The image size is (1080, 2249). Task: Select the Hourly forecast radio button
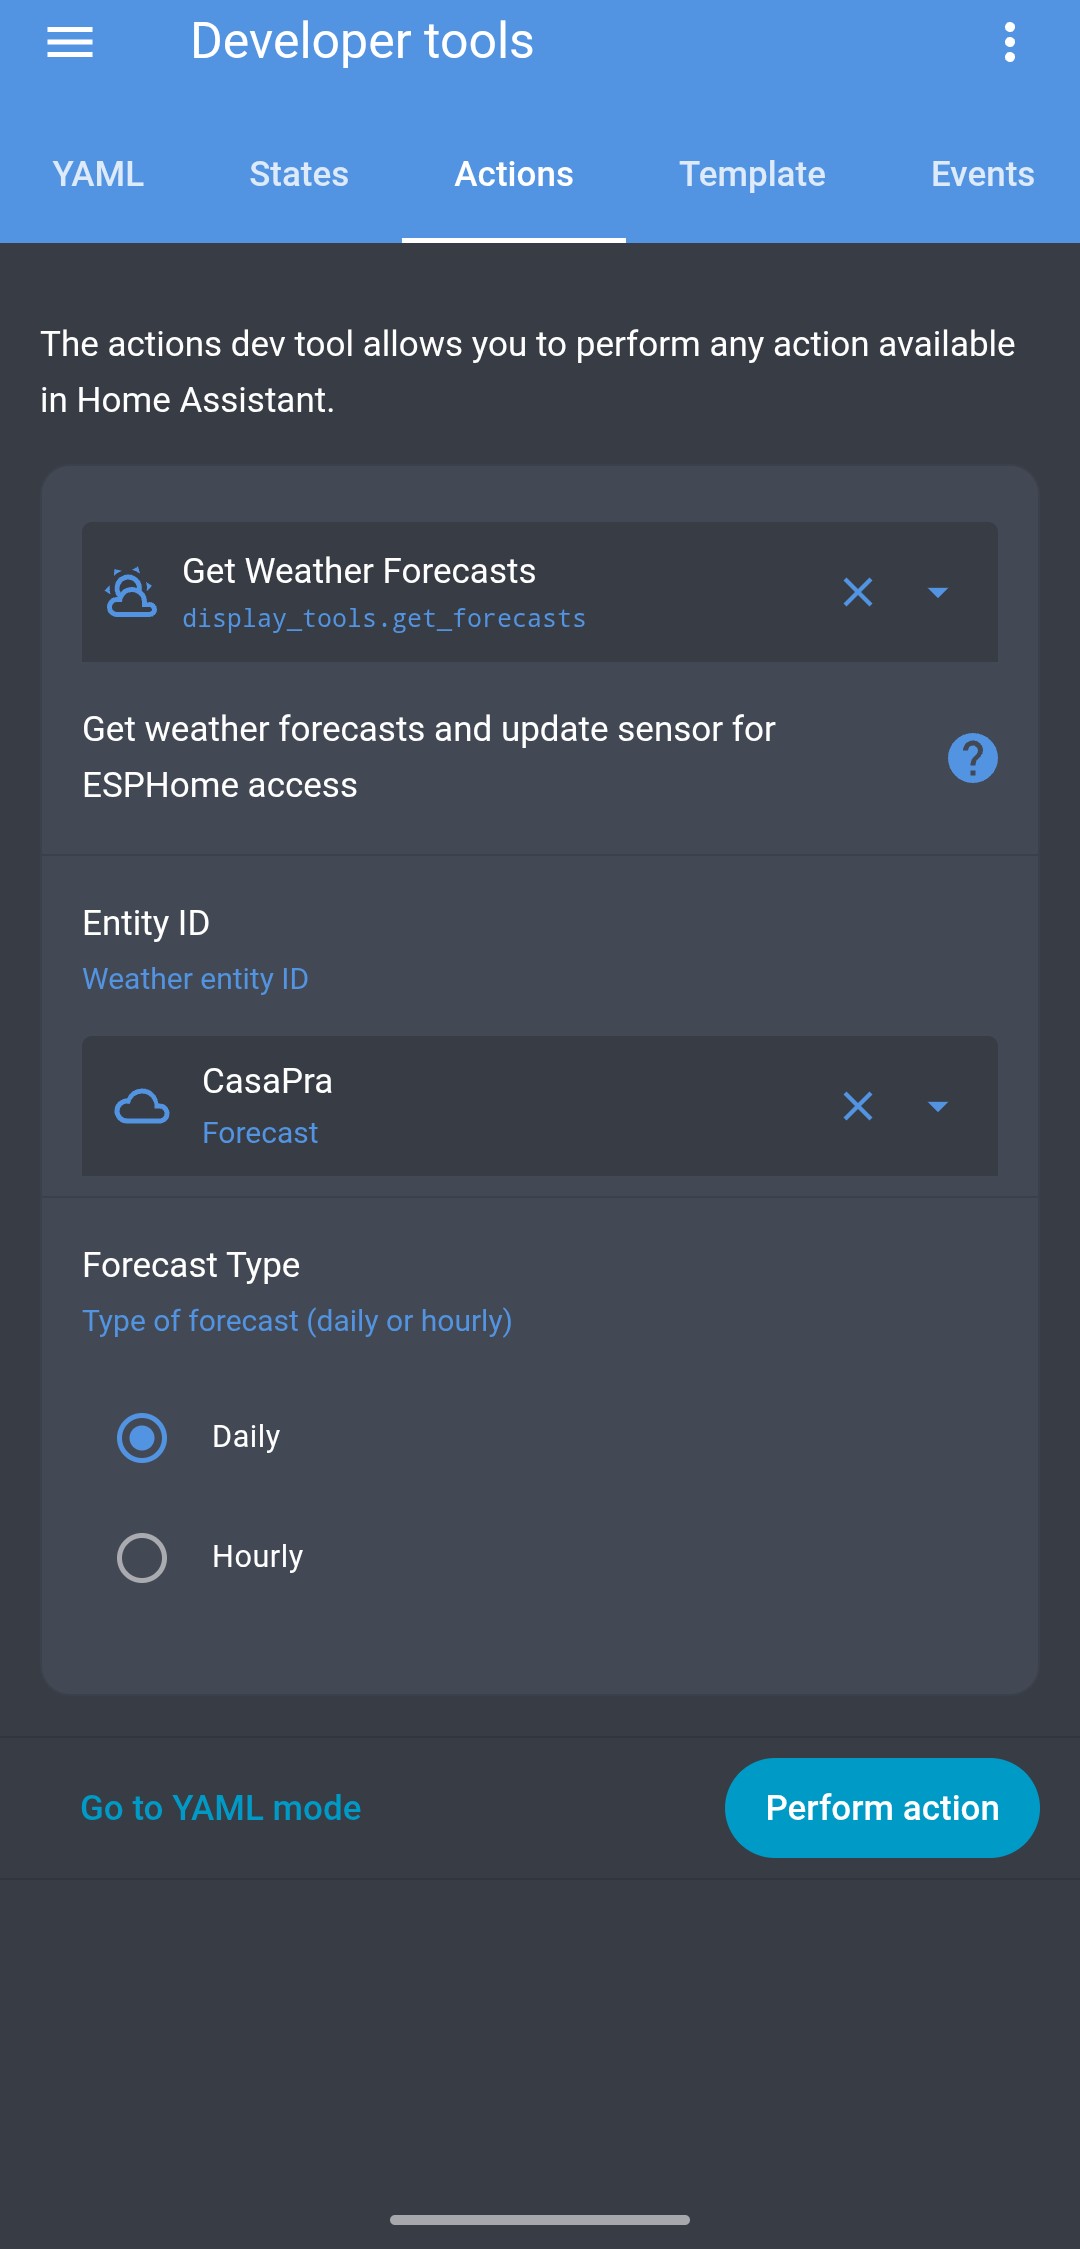coord(142,1557)
